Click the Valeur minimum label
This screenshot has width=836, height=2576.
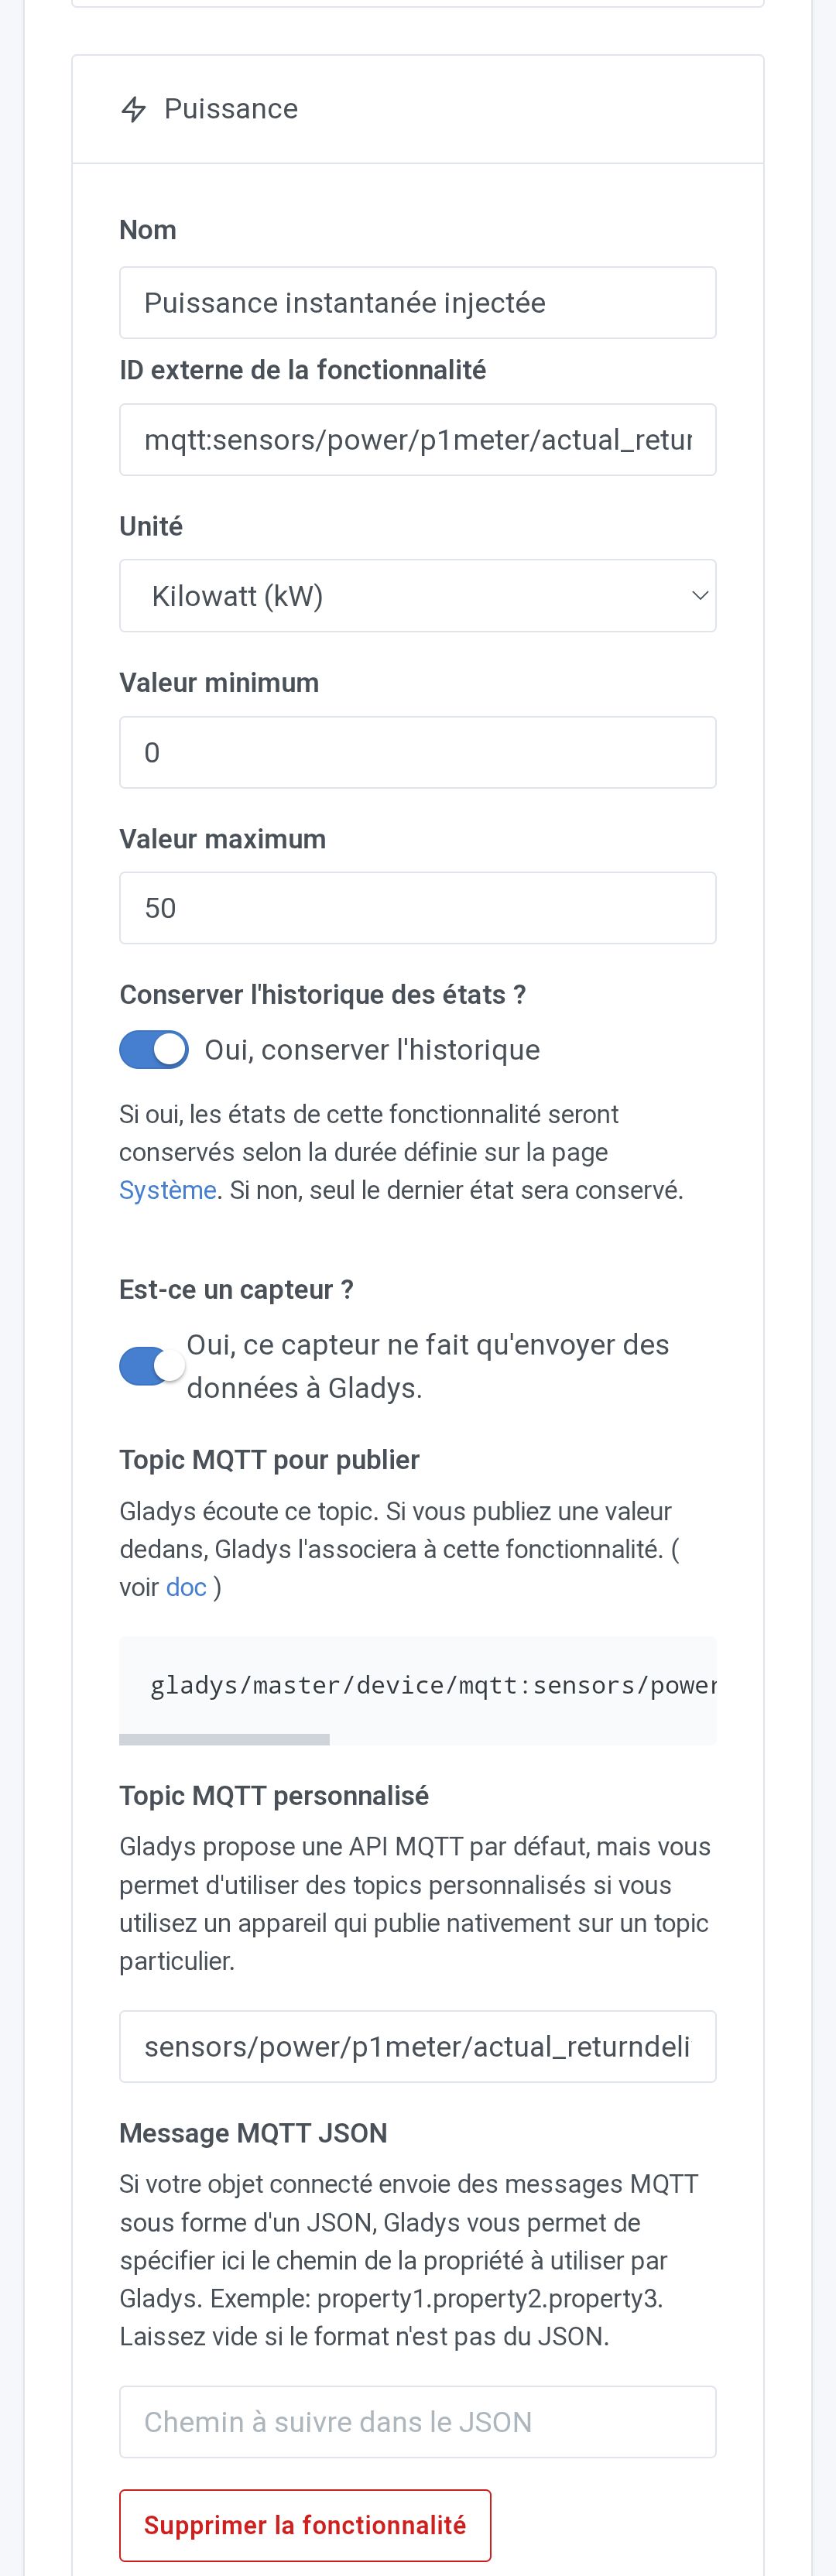(219, 683)
